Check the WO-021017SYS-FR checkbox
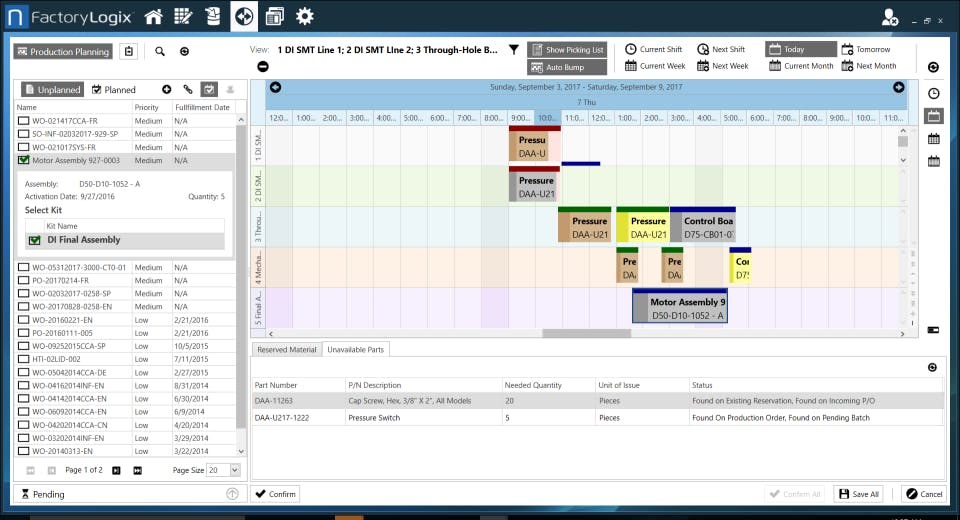This screenshot has width=960, height=520. click(23, 147)
